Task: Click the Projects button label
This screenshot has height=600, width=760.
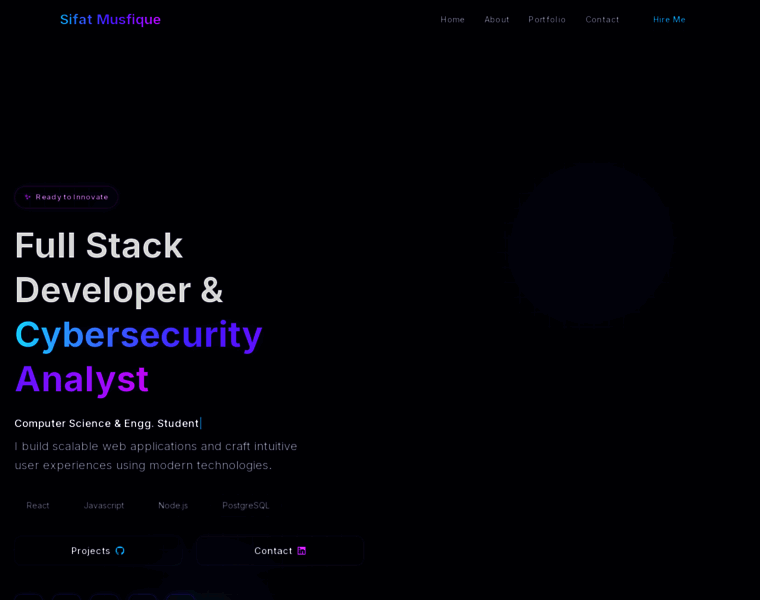Action: [90, 551]
